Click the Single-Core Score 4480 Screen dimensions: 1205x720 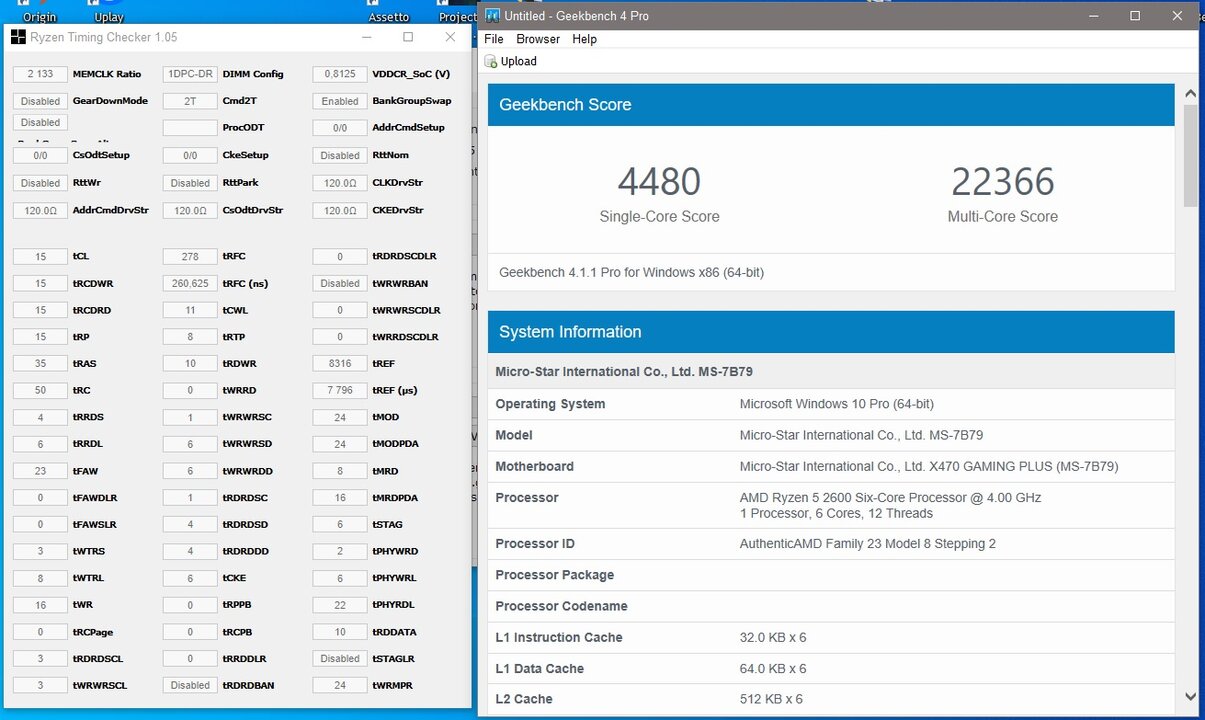(x=659, y=182)
